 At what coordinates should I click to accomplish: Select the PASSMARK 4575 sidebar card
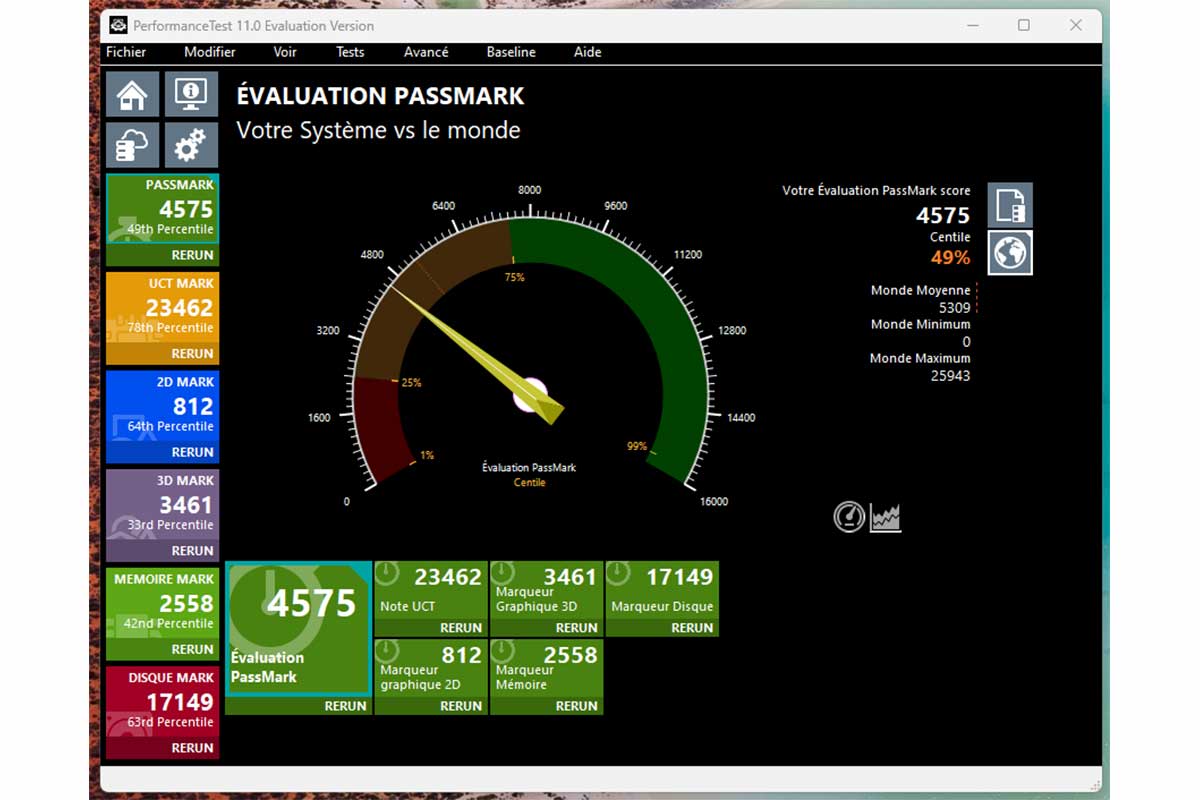point(162,209)
